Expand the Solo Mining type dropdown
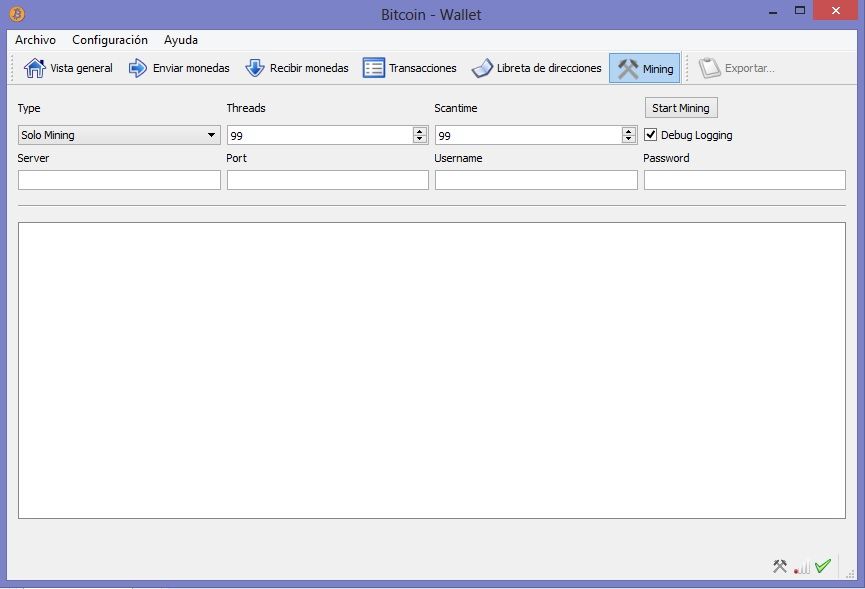Viewport: 865px width, 589px height. tap(119, 135)
